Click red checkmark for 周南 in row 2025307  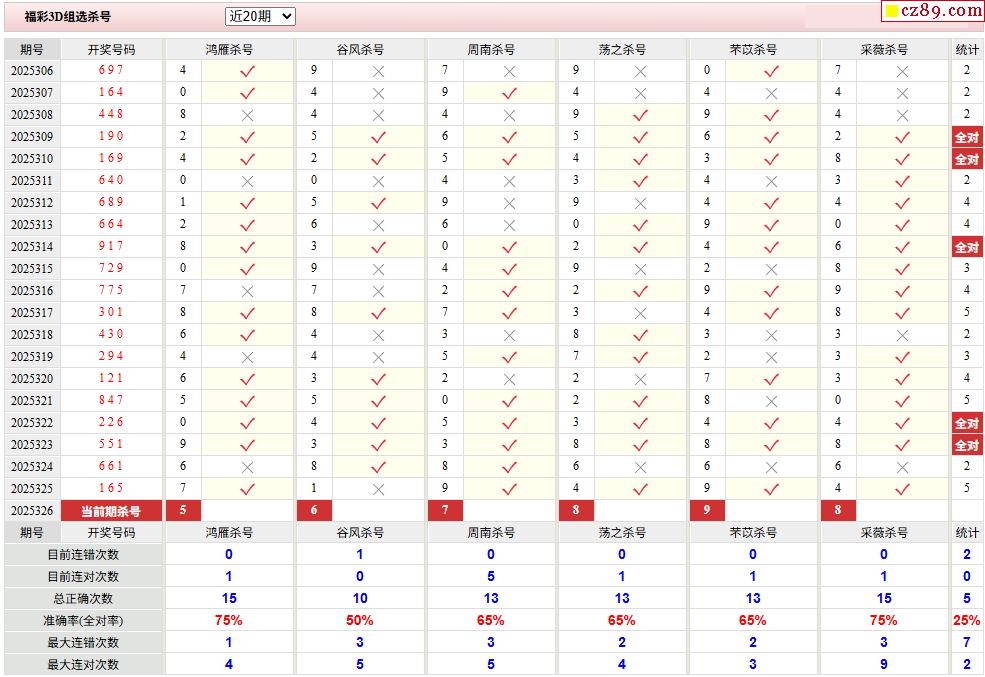(x=509, y=93)
